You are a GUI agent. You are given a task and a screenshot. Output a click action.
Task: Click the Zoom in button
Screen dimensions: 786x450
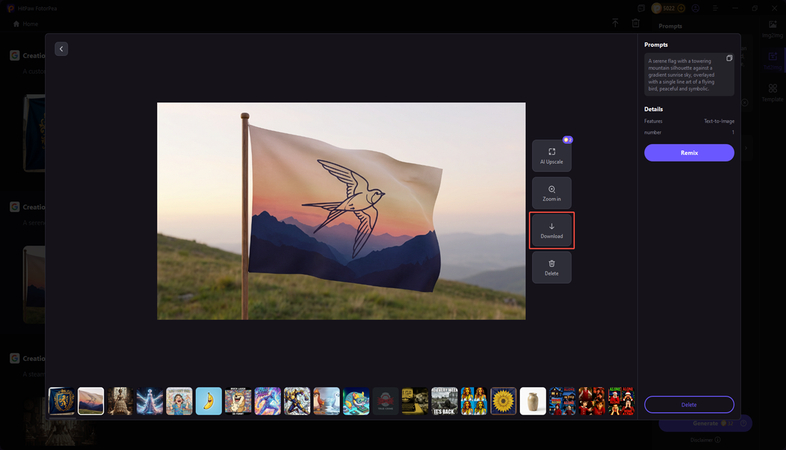[551, 193]
